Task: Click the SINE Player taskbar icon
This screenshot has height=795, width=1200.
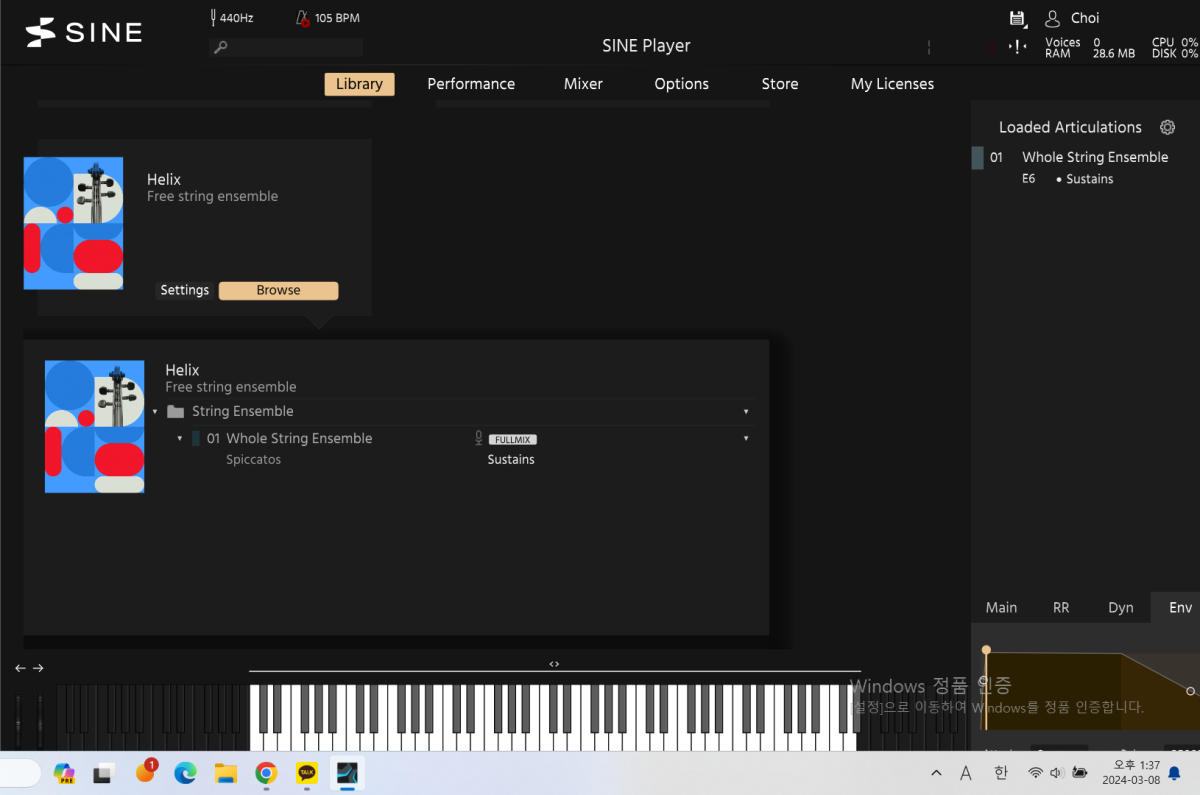Action: (x=347, y=773)
